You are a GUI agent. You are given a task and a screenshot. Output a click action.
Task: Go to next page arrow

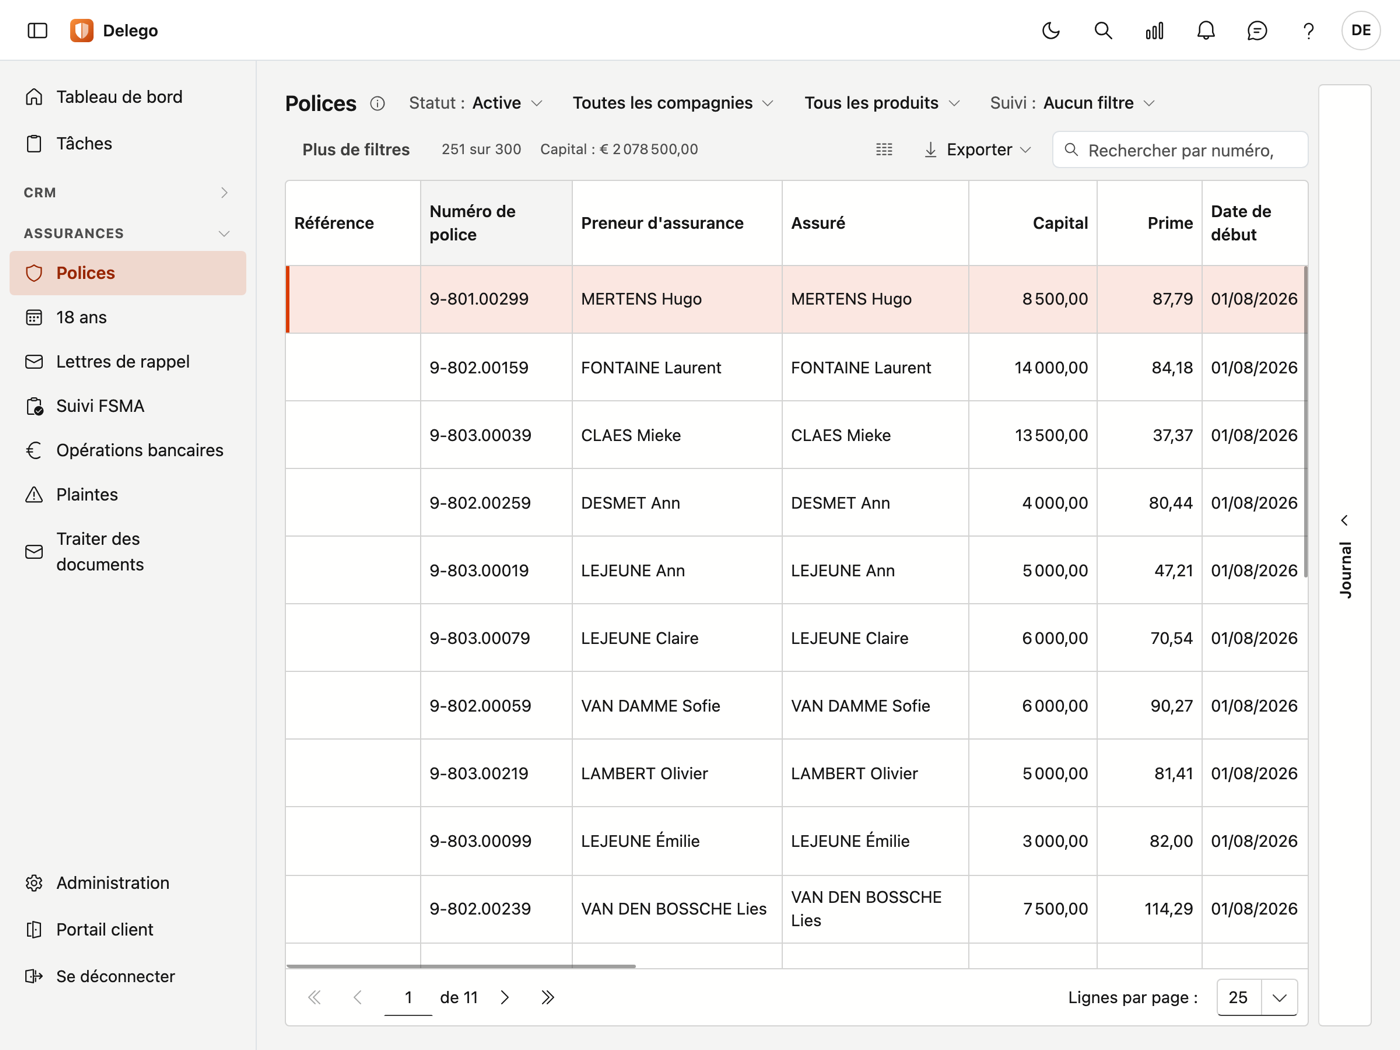[x=505, y=997]
